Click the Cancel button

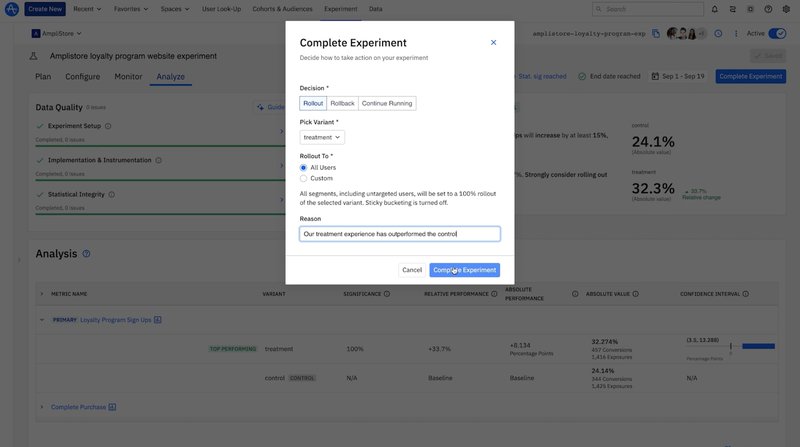pos(411,270)
